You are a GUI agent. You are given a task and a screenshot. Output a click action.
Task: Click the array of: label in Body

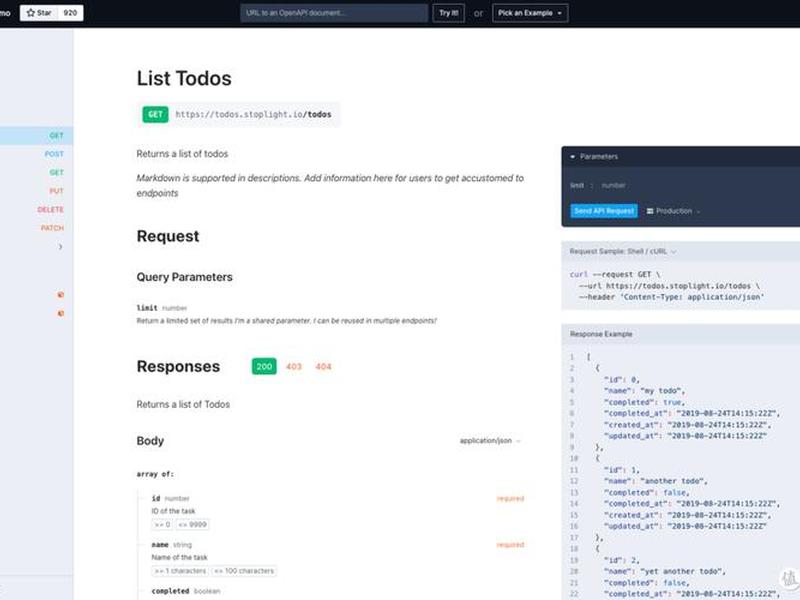click(155, 474)
